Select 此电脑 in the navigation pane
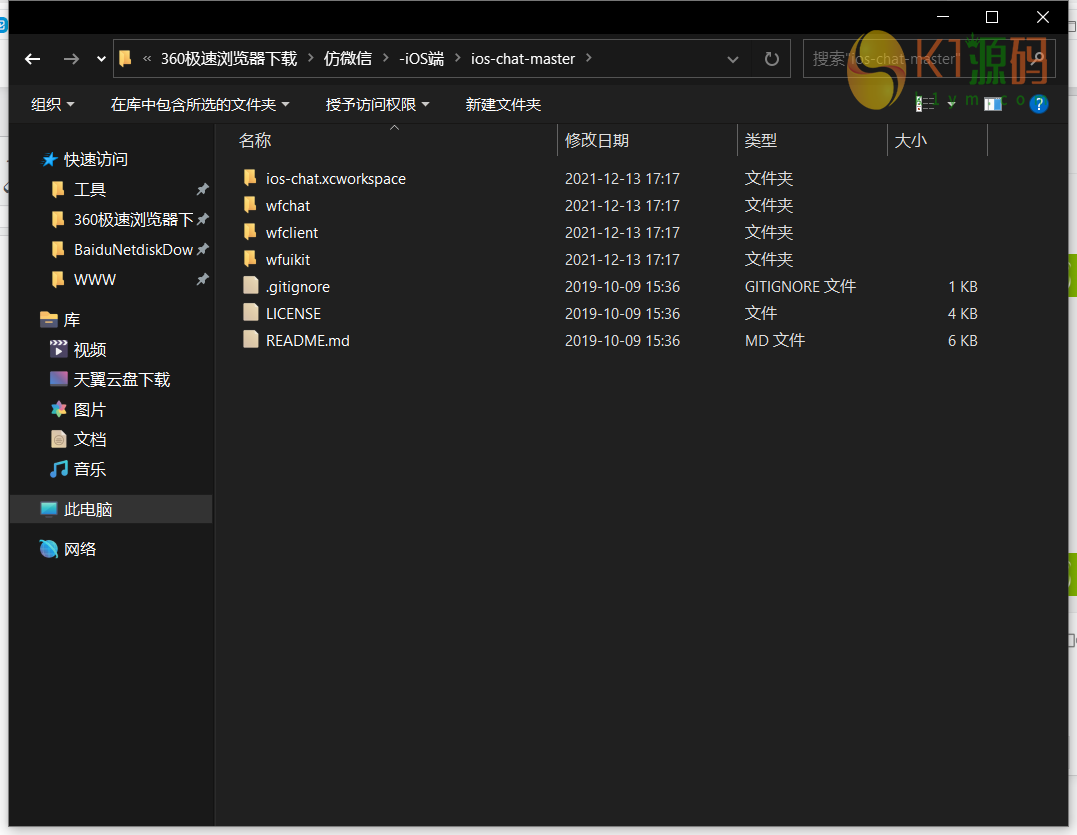Screen dimensions: 1077x835 point(88,510)
